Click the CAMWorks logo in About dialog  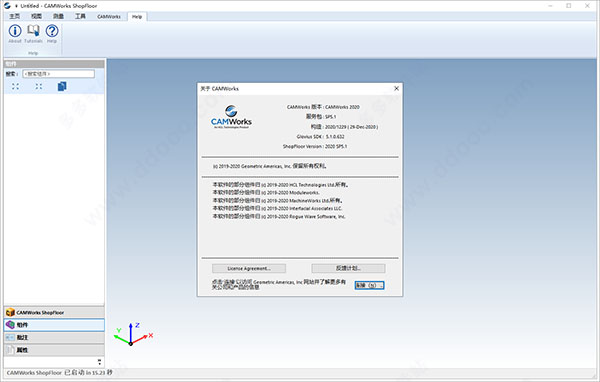click(231, 117)
